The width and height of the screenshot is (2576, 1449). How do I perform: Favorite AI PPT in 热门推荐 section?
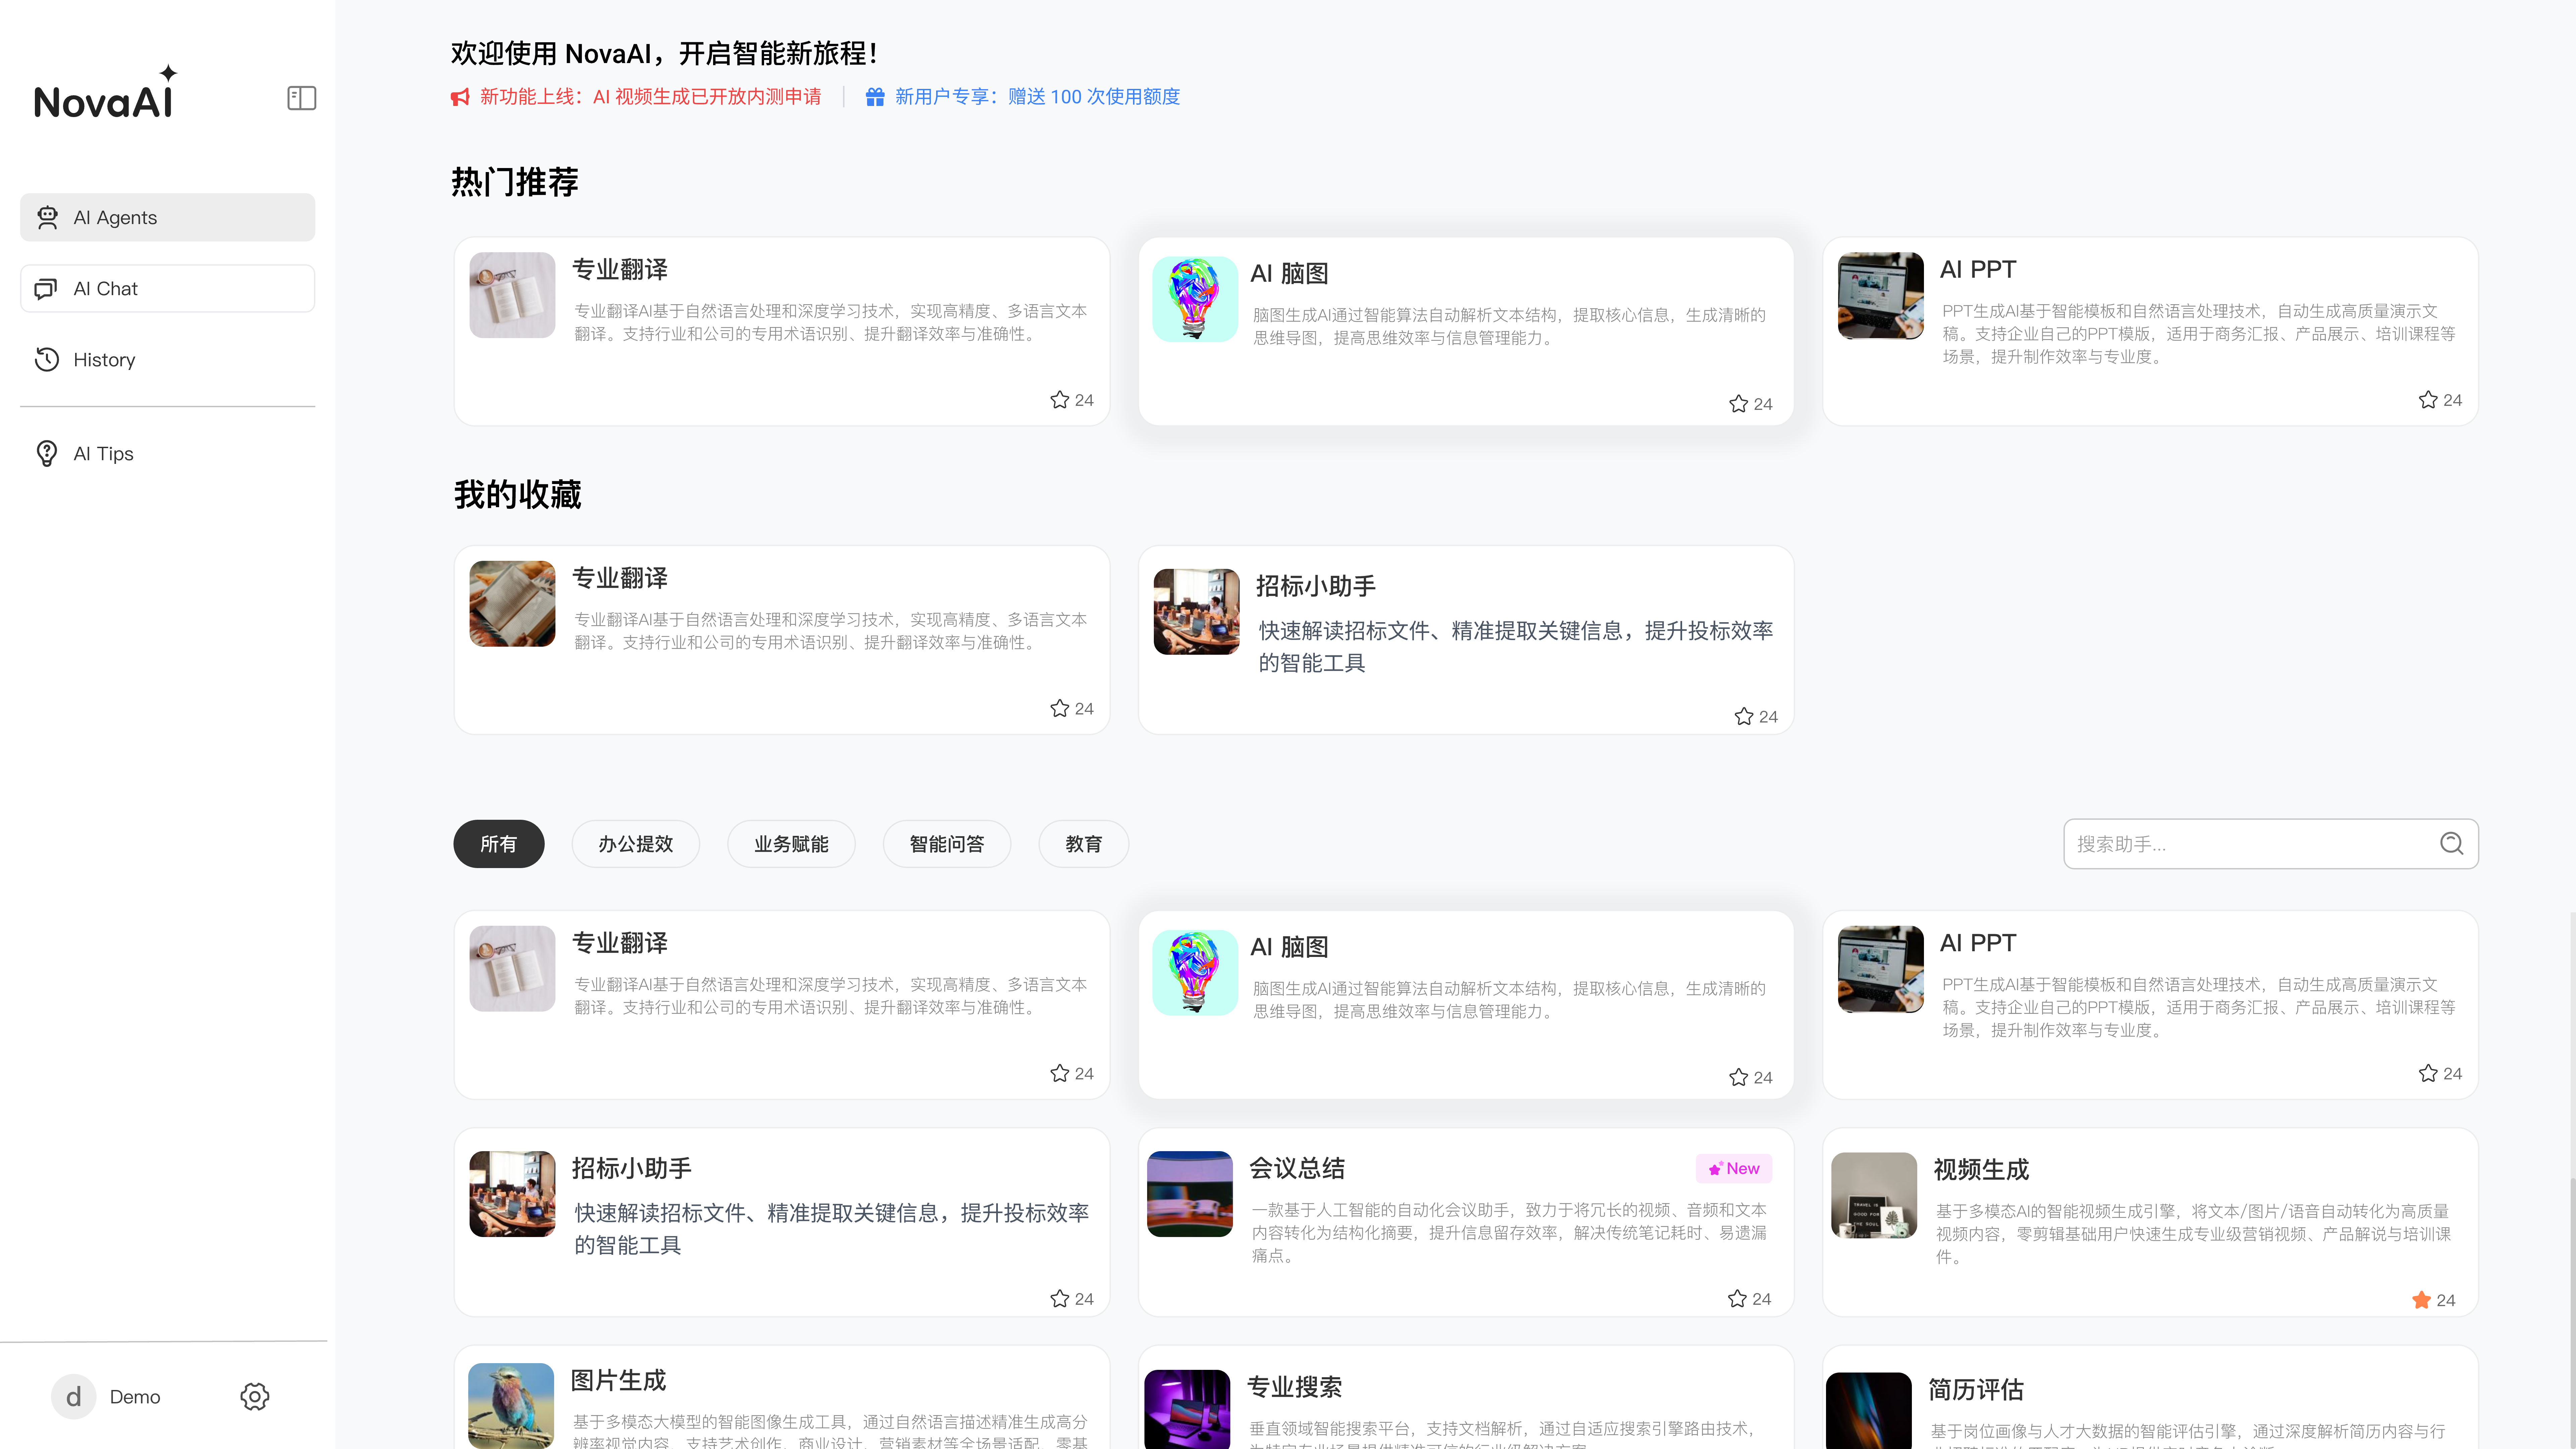[2428, 400]
